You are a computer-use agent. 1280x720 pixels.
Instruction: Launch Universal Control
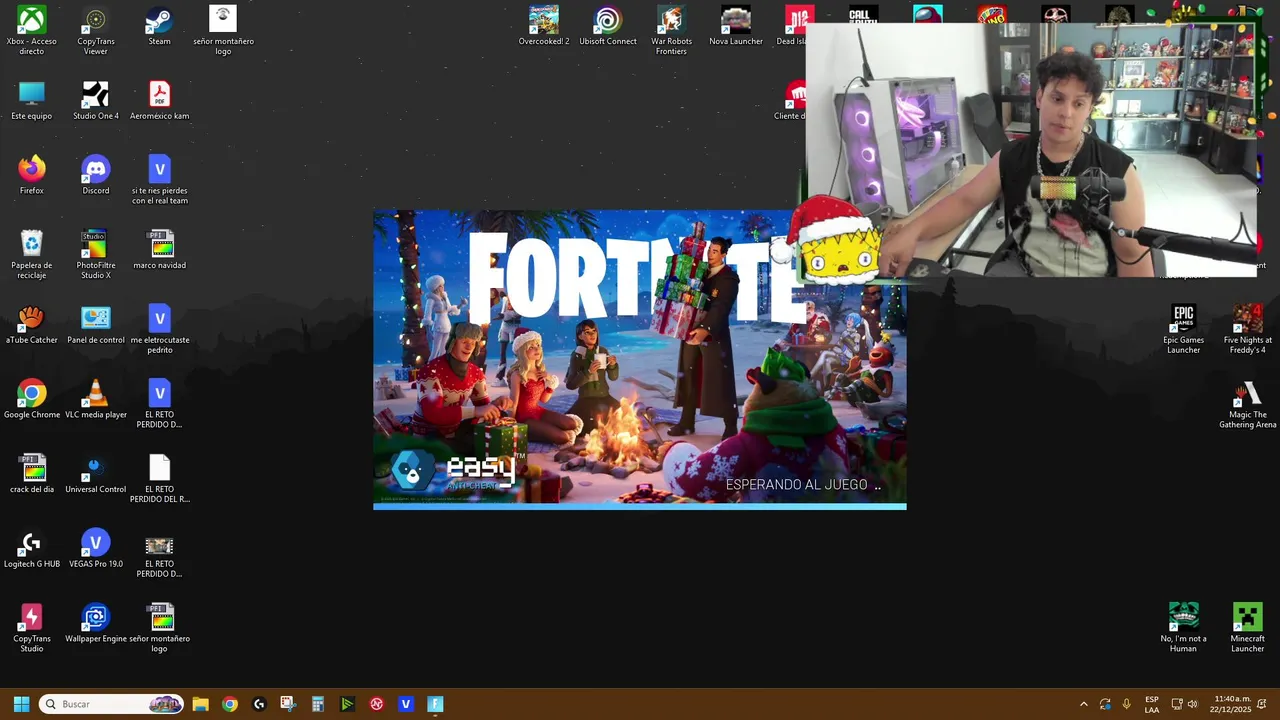pos(95,474)
